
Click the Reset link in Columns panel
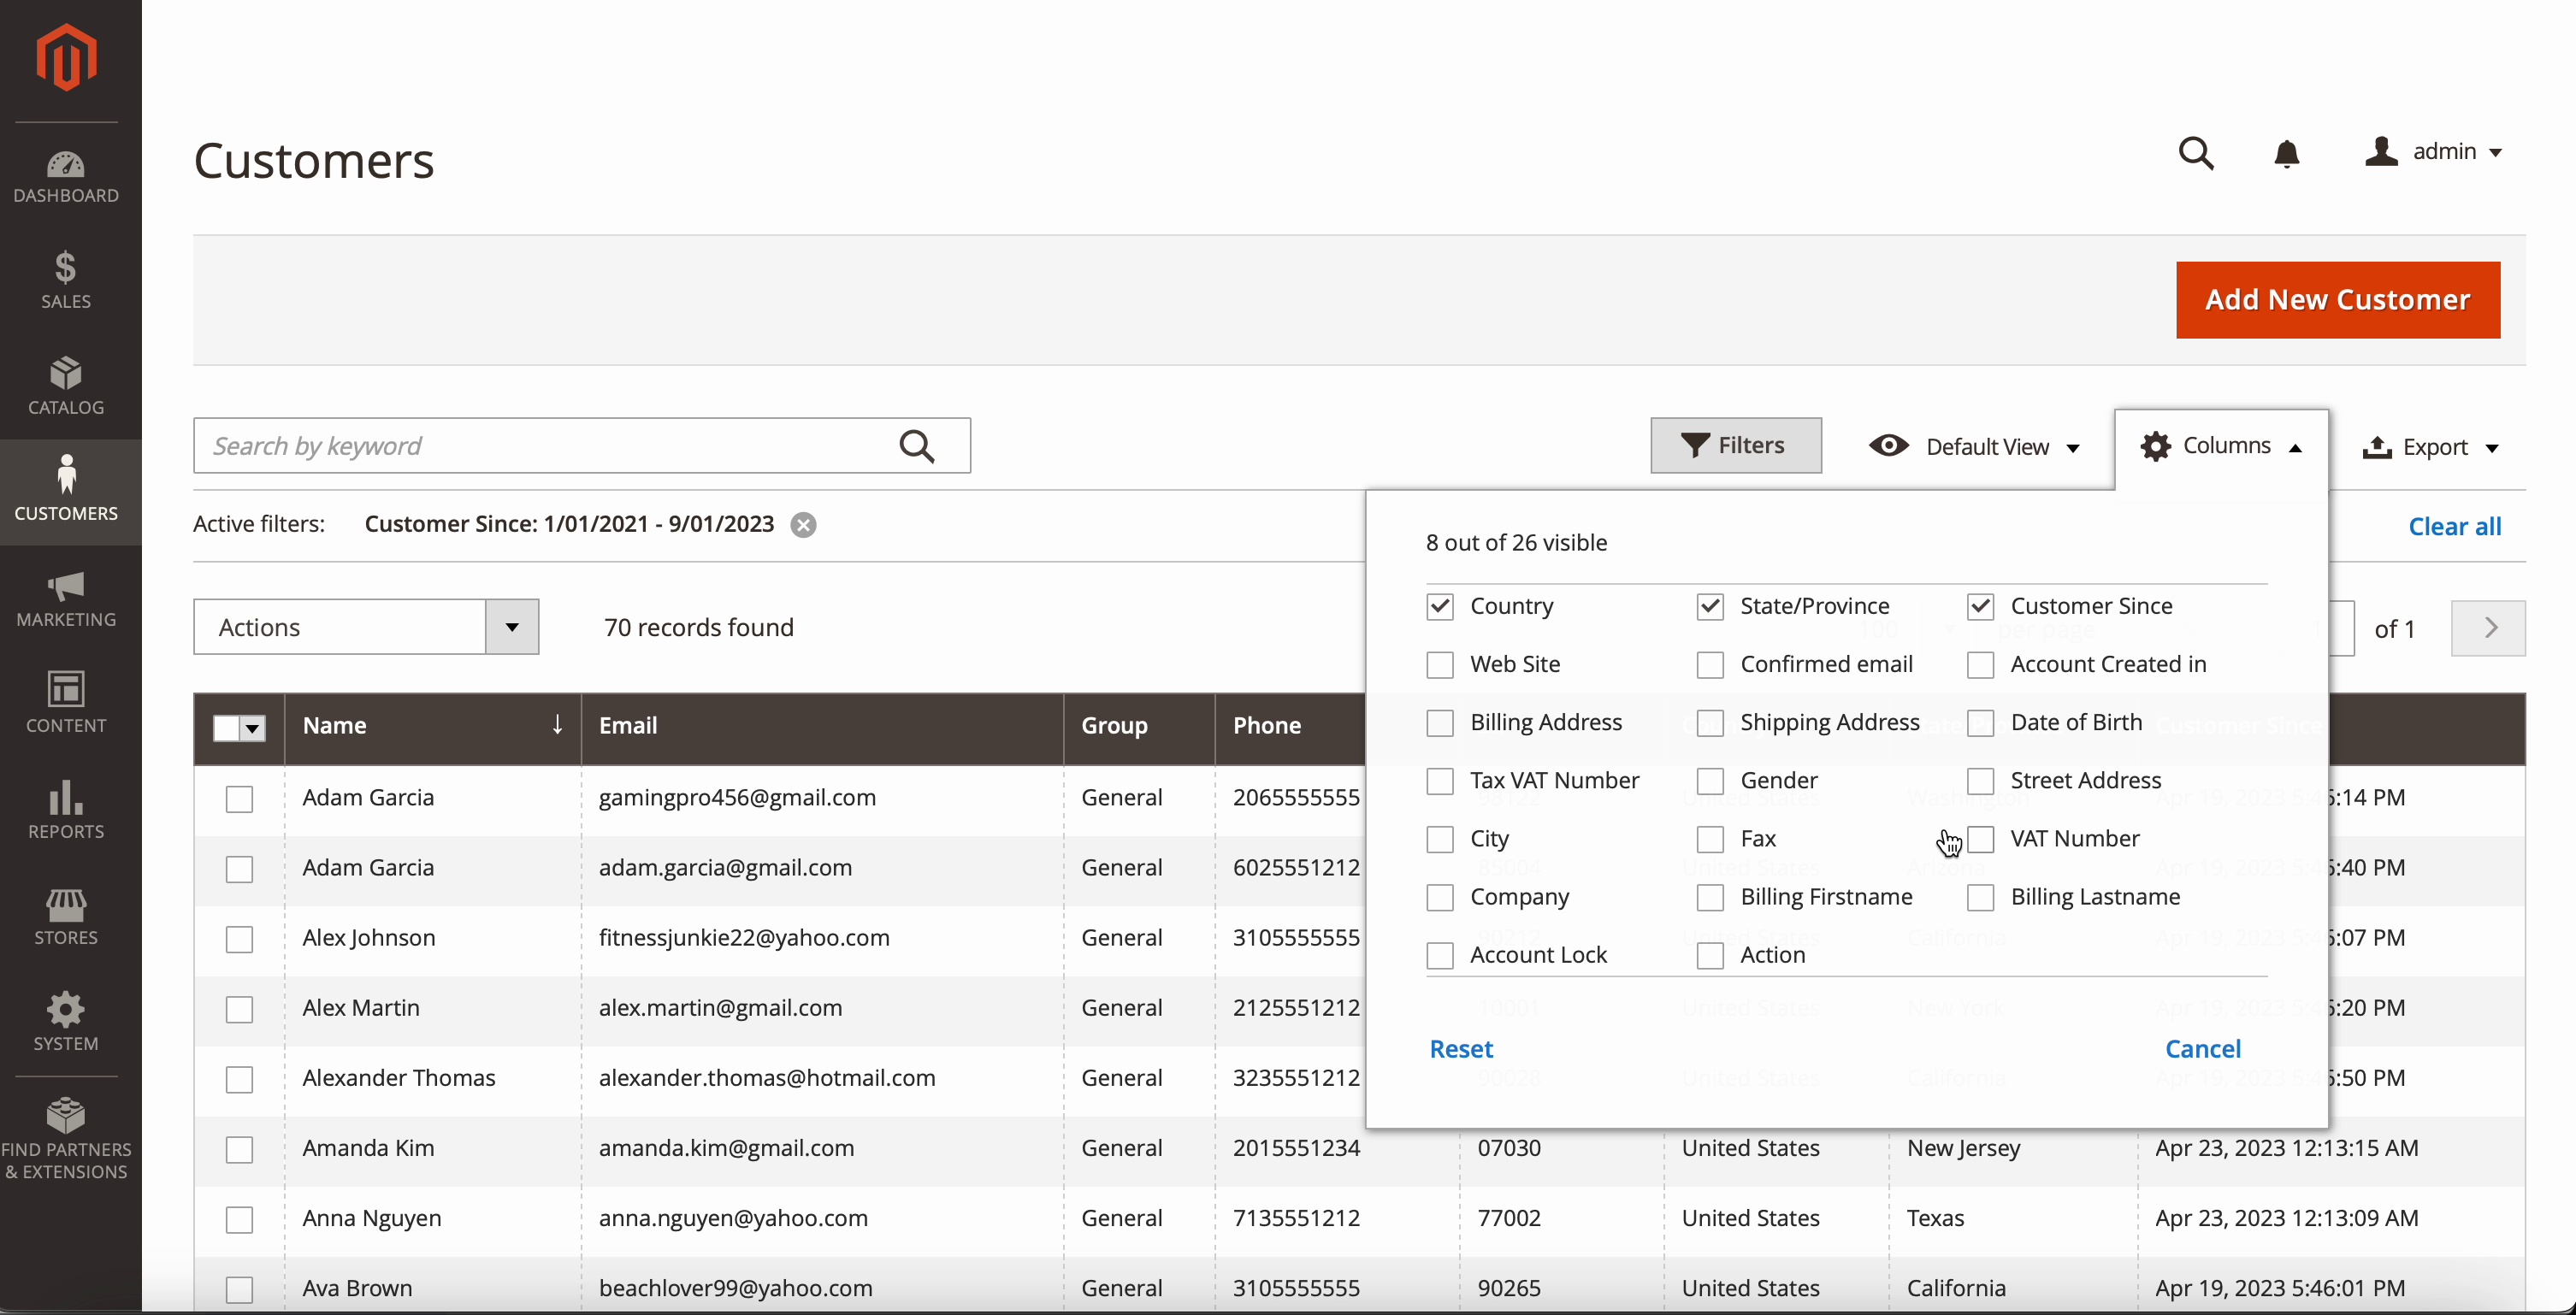click(1460, 1049)
